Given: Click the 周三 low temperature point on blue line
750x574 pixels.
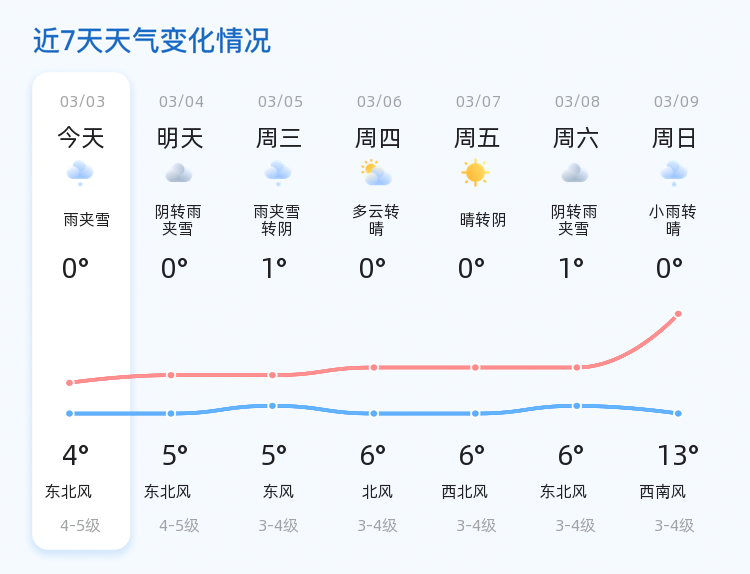Looking at the screenshot, I should click(x=272, y=406).
